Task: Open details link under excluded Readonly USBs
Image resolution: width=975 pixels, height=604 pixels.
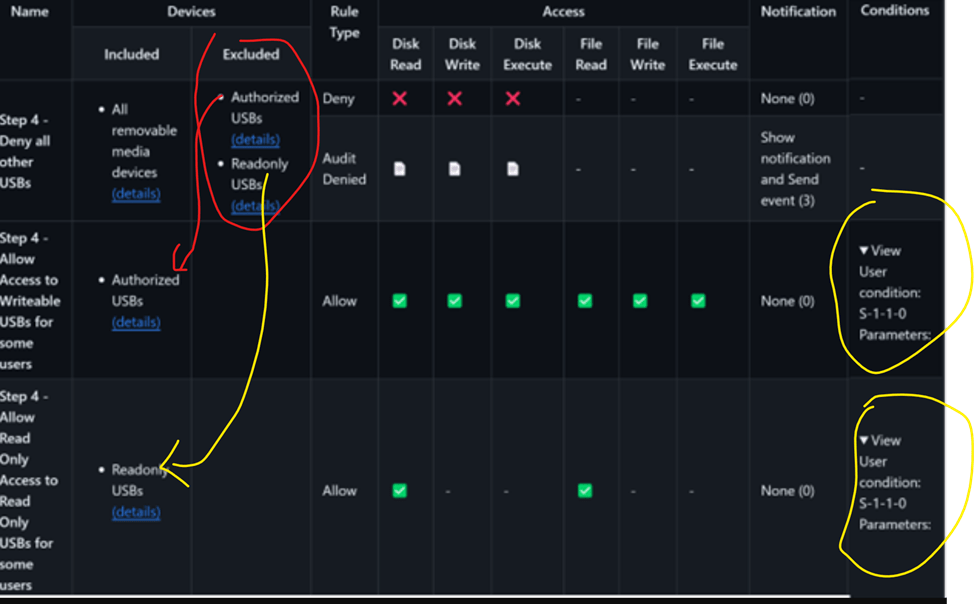Action: (255, 205)
